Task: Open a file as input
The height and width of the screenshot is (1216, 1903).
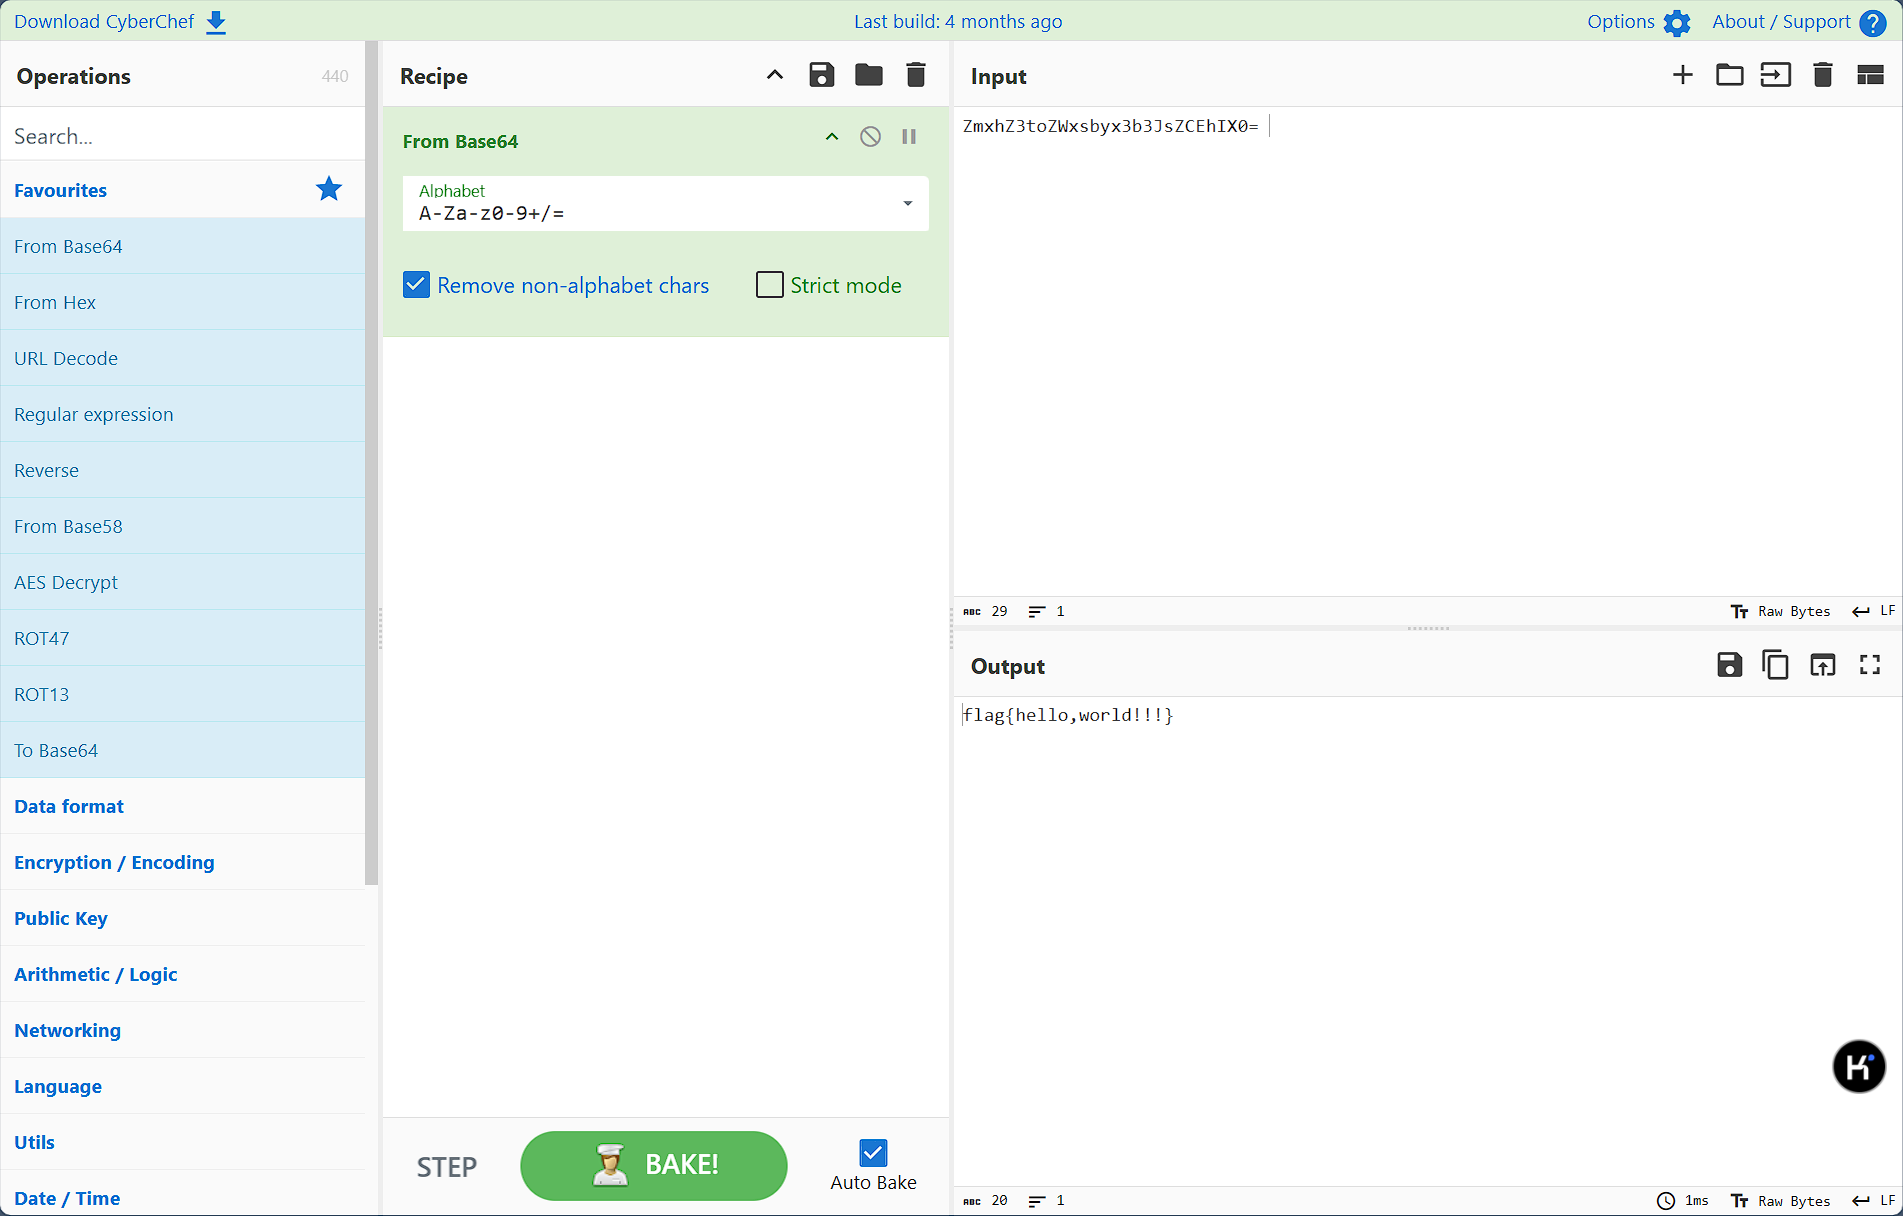Action: click(x=1776, y=75)
